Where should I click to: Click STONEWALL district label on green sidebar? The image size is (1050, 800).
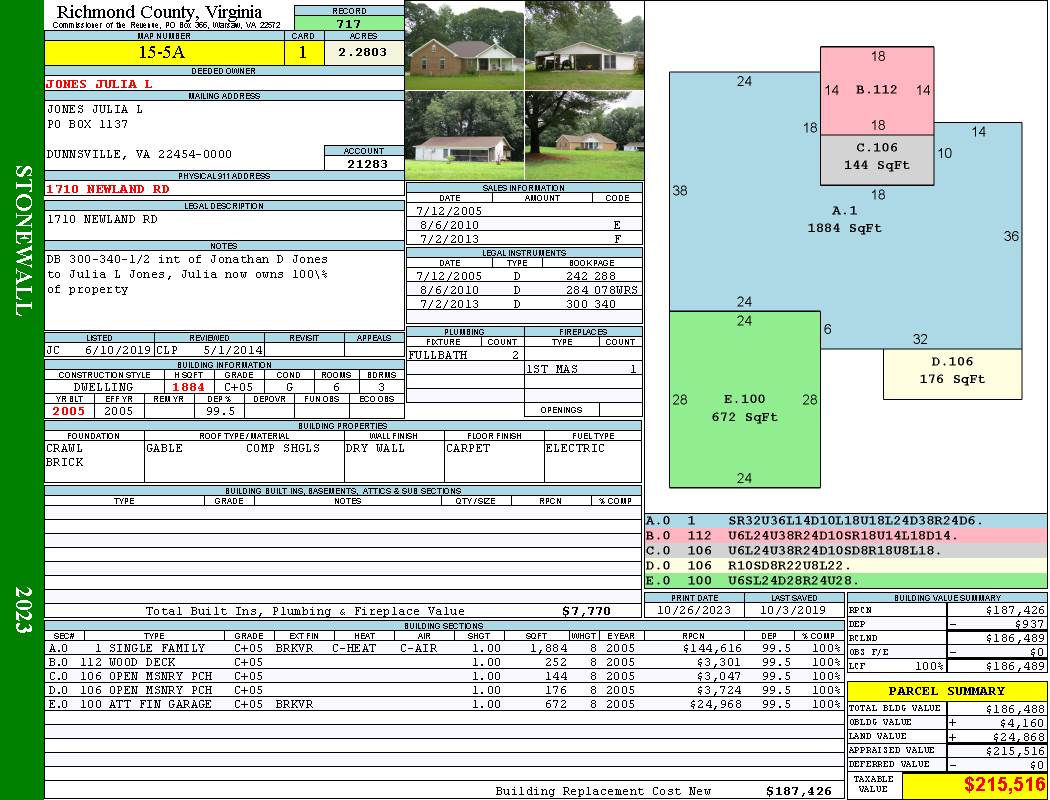23,241
